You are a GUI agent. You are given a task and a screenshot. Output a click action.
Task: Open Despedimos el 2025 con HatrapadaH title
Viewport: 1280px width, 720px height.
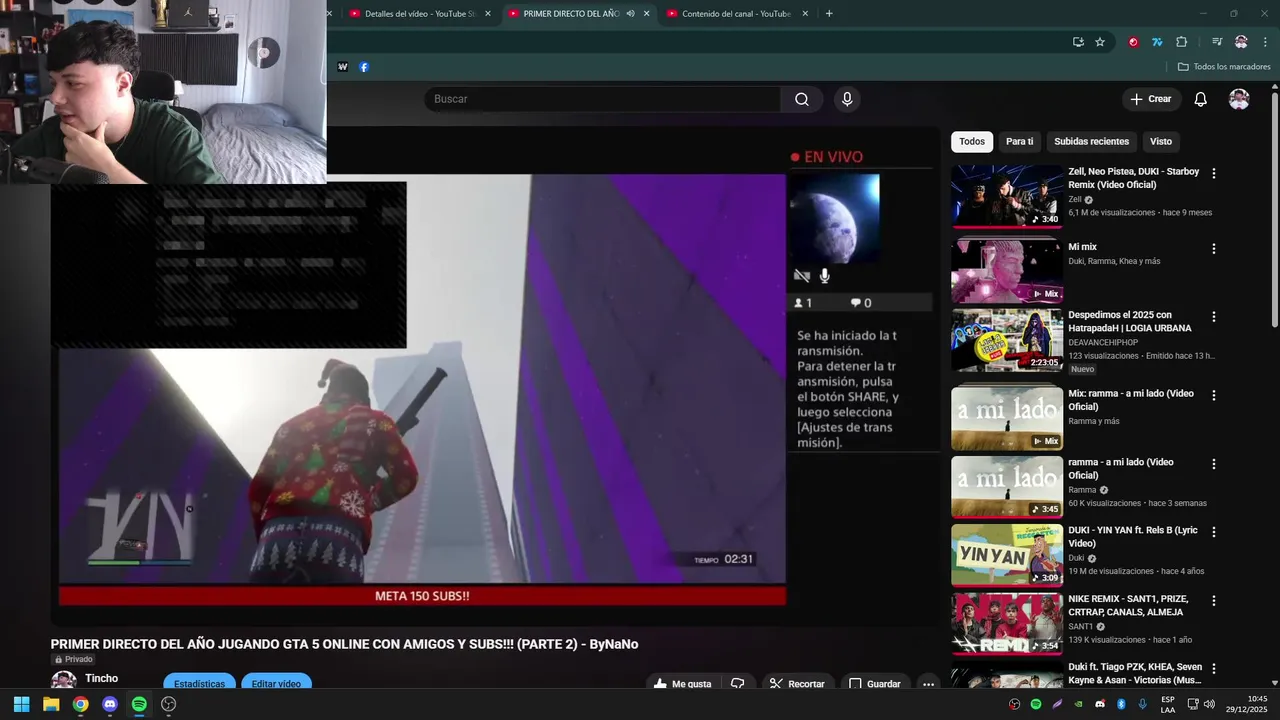pyautogui.click(x=1130, y=321)
